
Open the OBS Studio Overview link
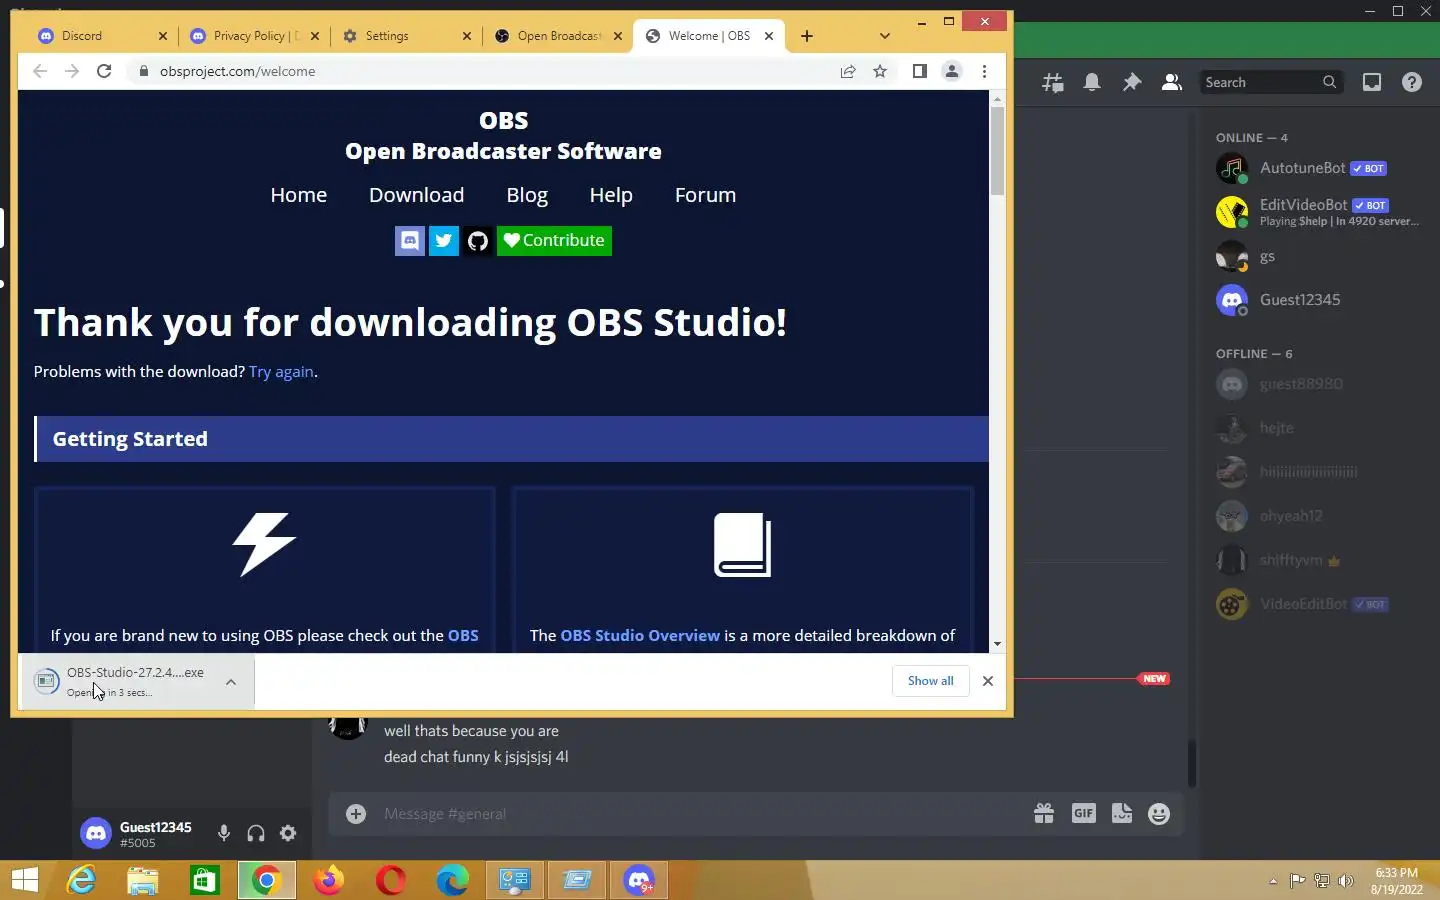(x=640, y=635)
